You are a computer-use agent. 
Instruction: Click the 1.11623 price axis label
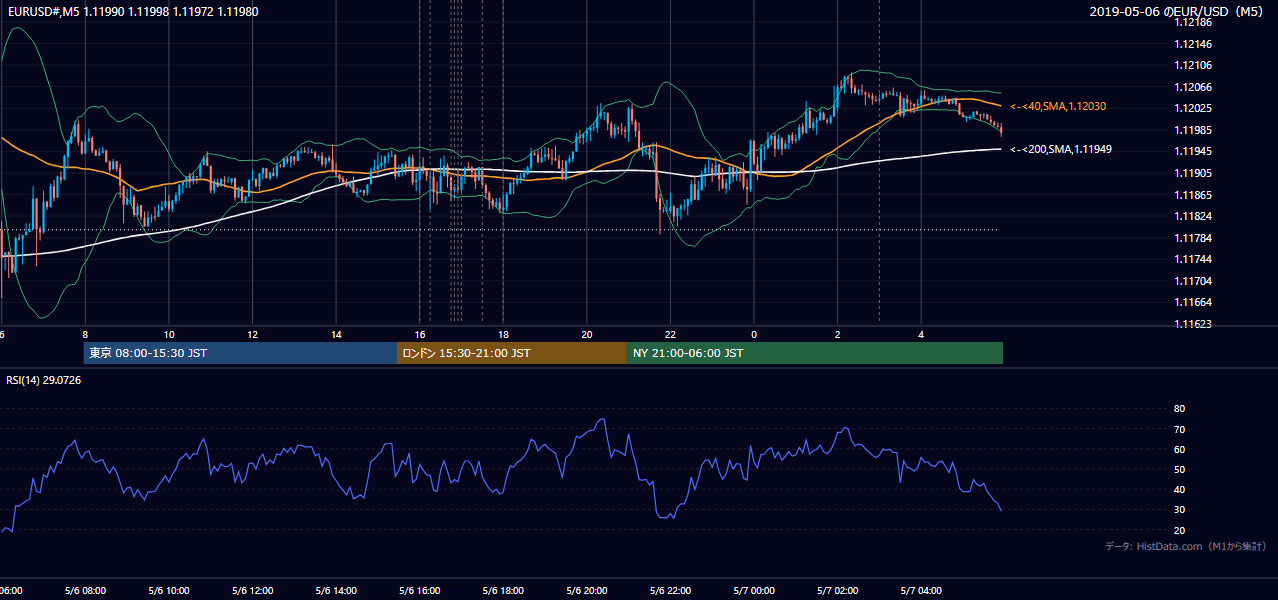click(1193, 324)
